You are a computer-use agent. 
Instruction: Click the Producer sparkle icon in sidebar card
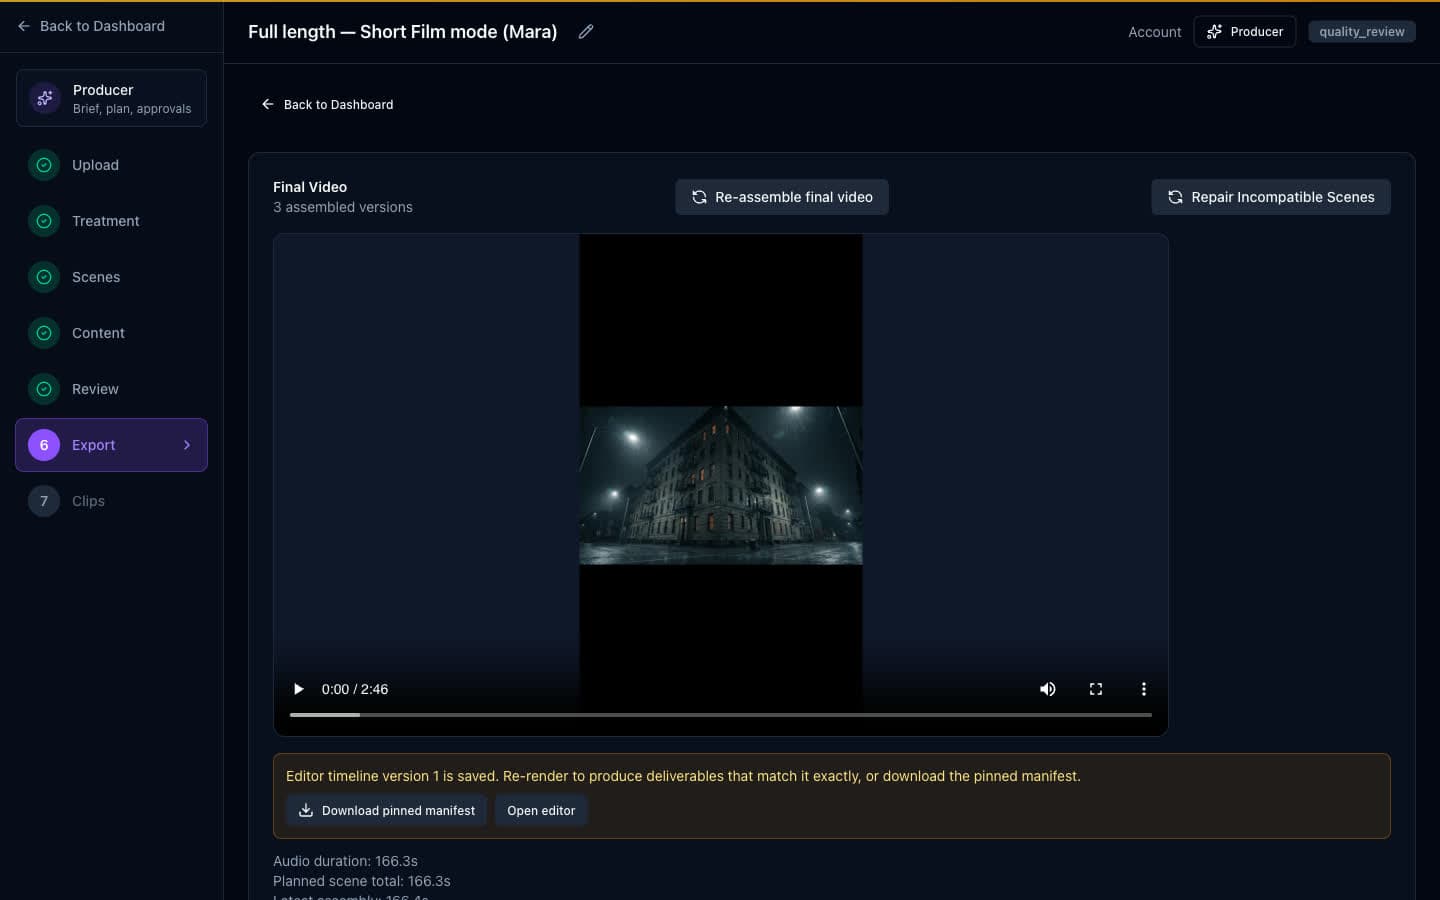pos(44,98)
